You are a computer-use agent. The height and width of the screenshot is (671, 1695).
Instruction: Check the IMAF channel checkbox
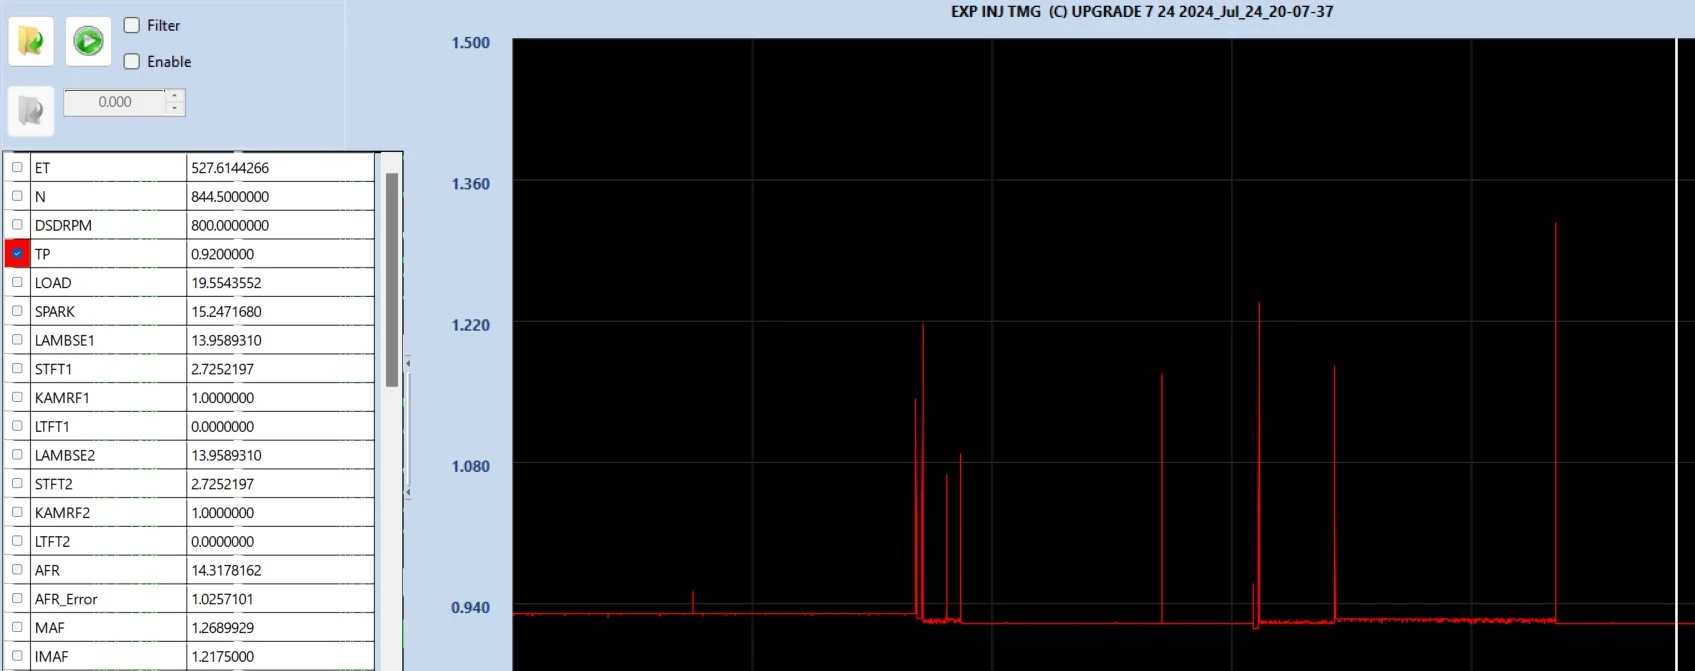[17, 656]
